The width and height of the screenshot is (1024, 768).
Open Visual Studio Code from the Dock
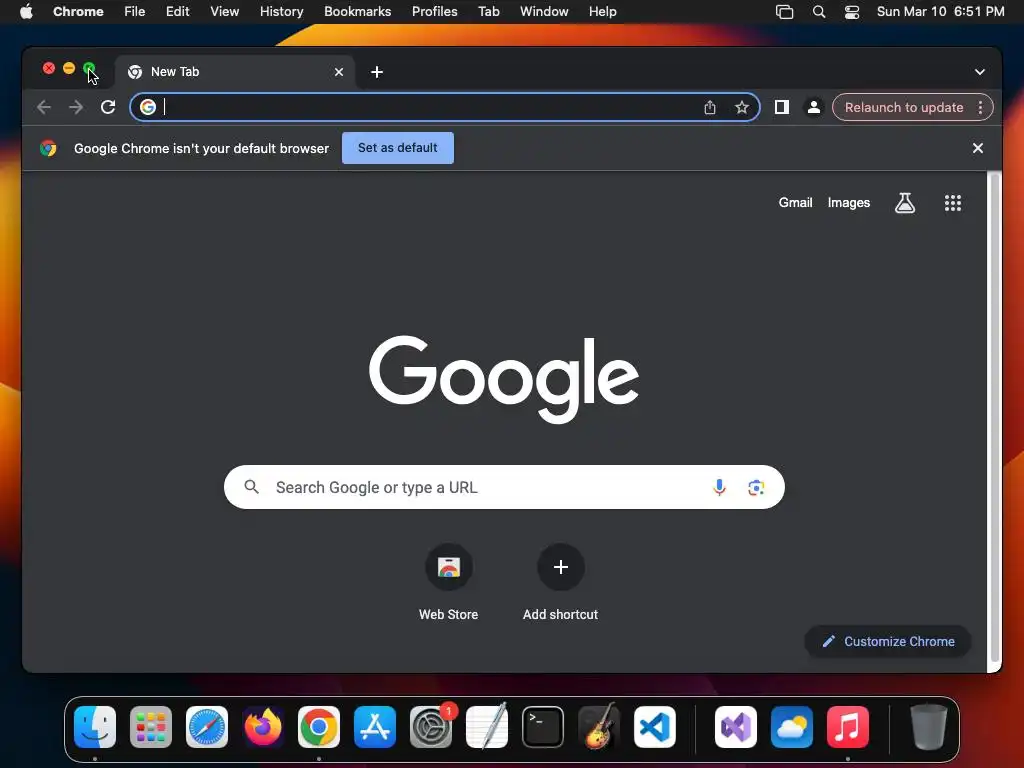(x=655, y=727)
